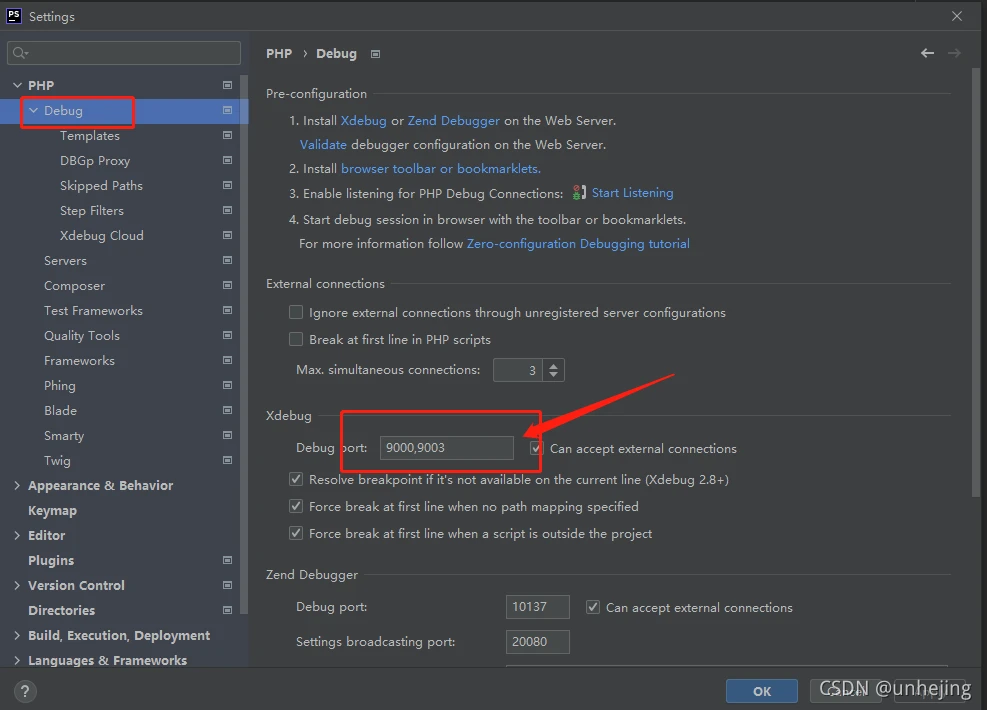Click the Max simultaneous connections value field

point(517,370)
